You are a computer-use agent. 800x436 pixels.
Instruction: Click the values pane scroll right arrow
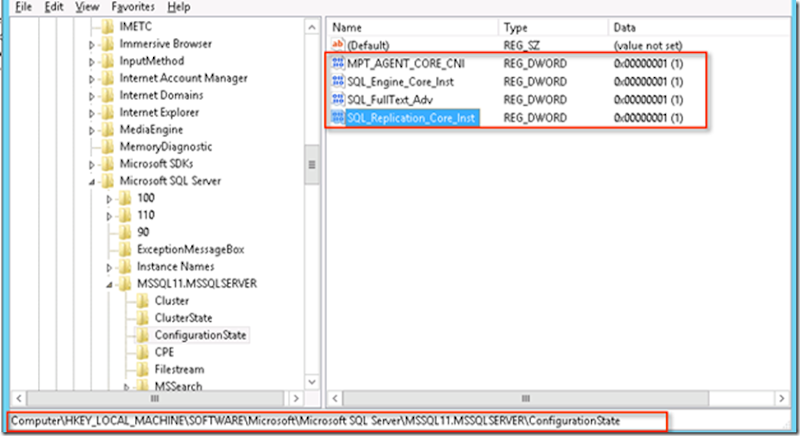click(782, 398)
